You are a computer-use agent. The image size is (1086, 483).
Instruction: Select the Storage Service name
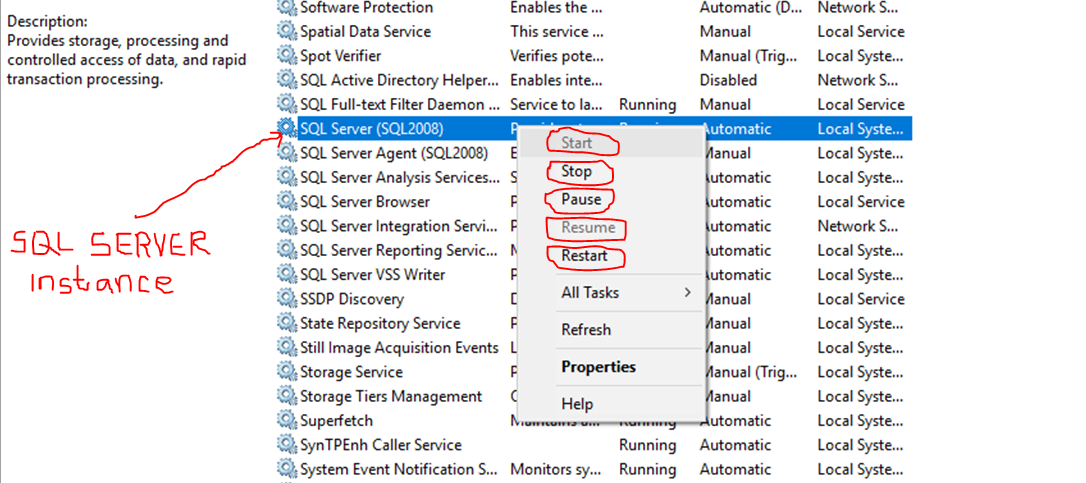(351, 372)
